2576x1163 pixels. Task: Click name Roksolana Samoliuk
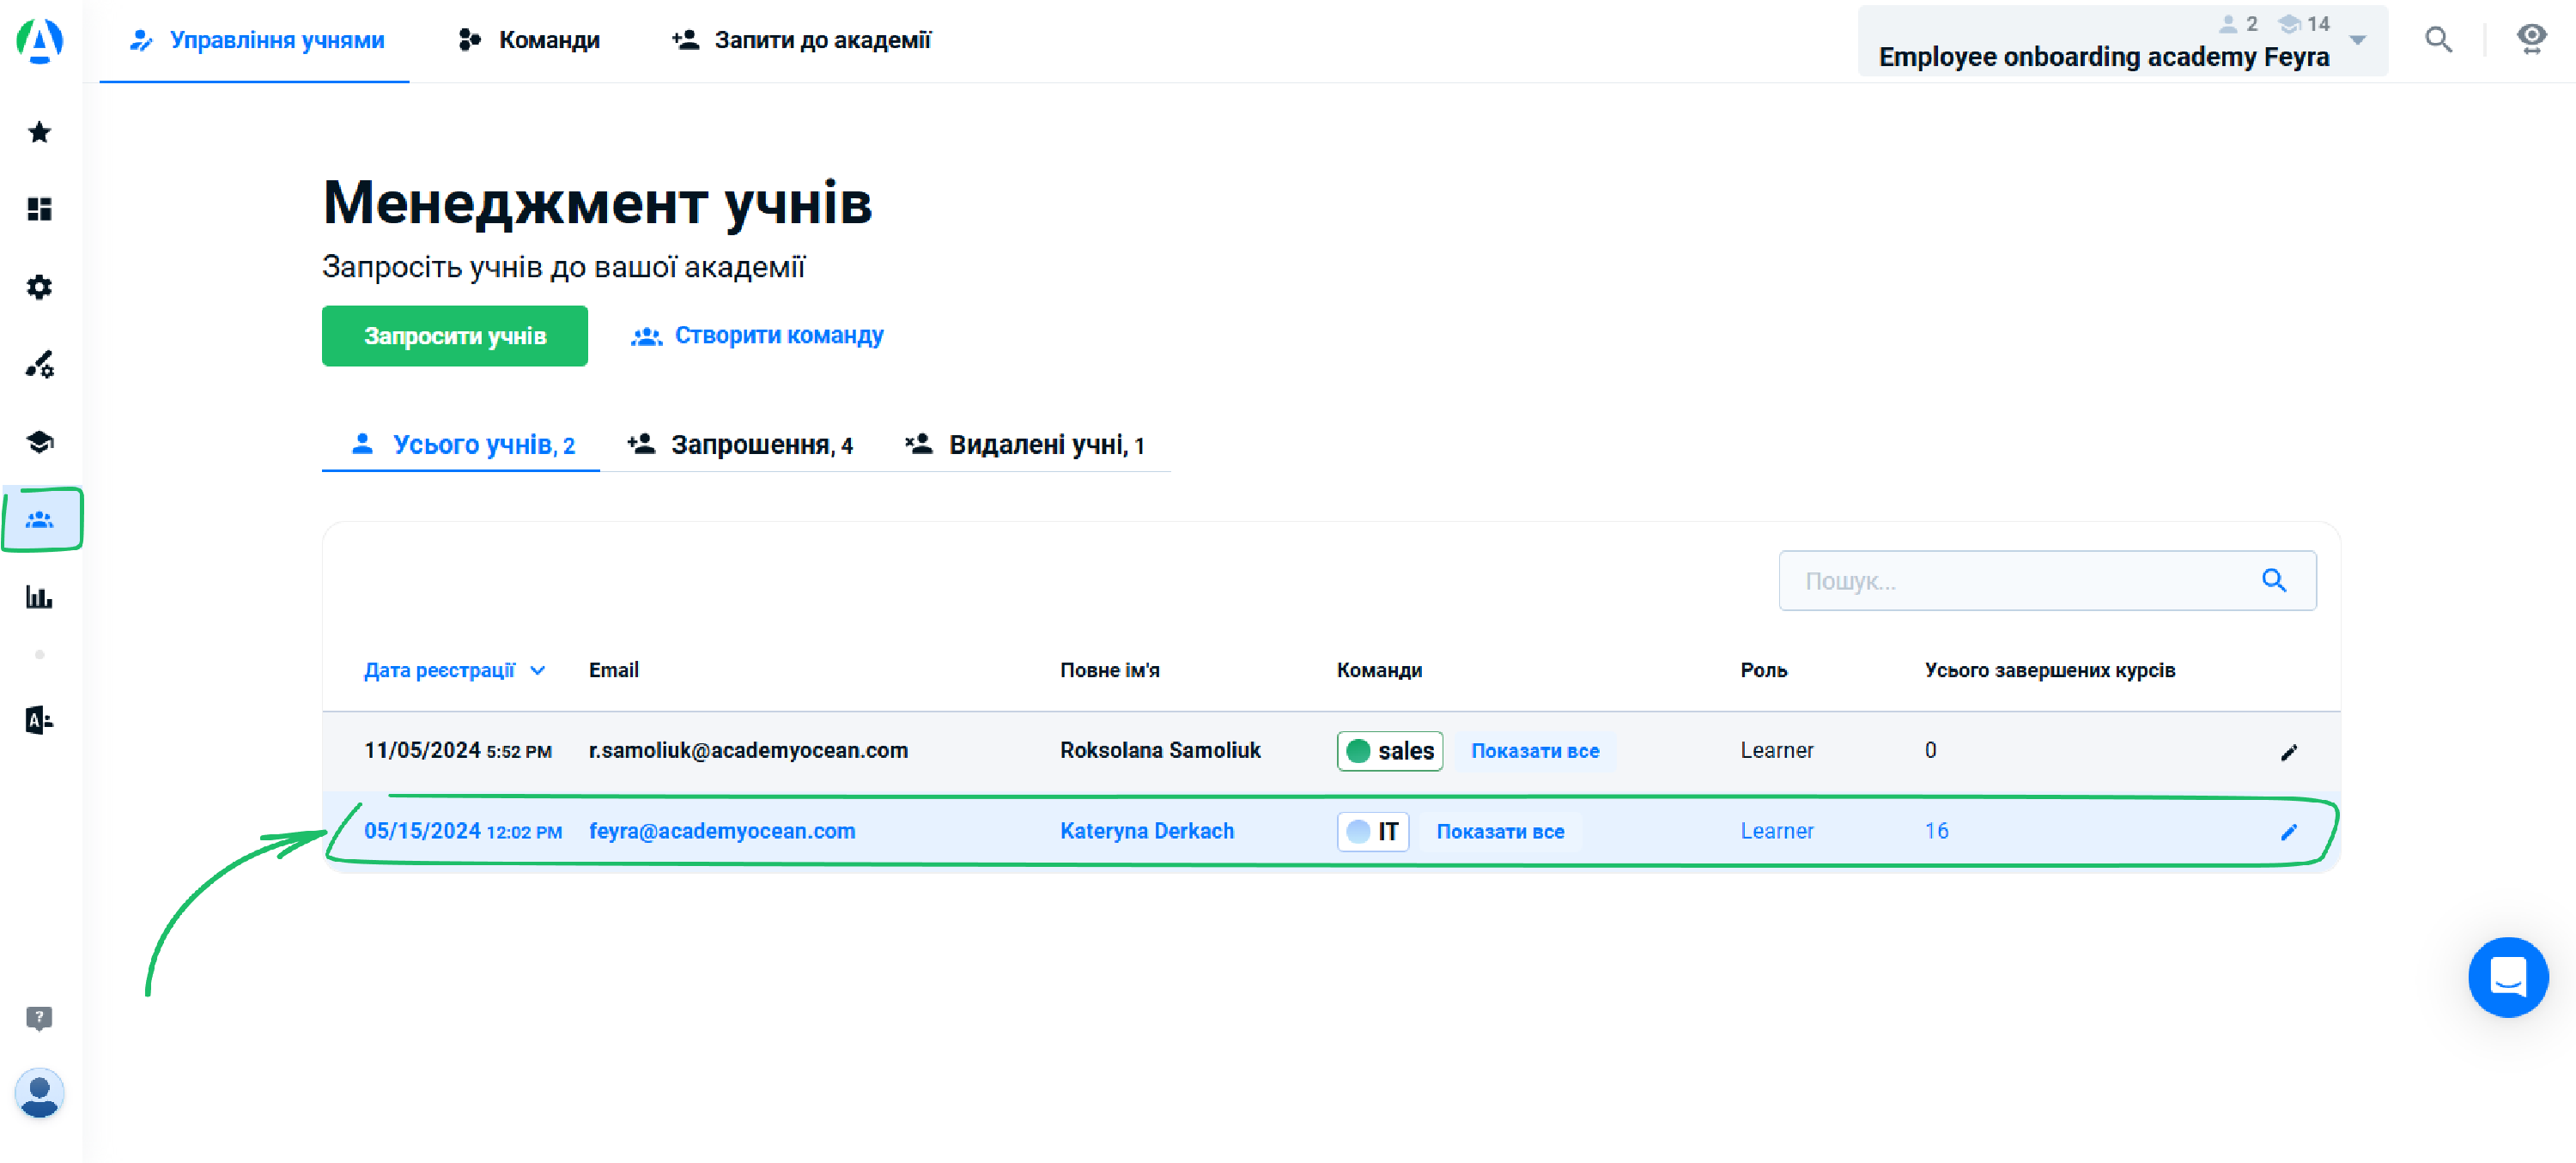click(x=1160, y=750)
